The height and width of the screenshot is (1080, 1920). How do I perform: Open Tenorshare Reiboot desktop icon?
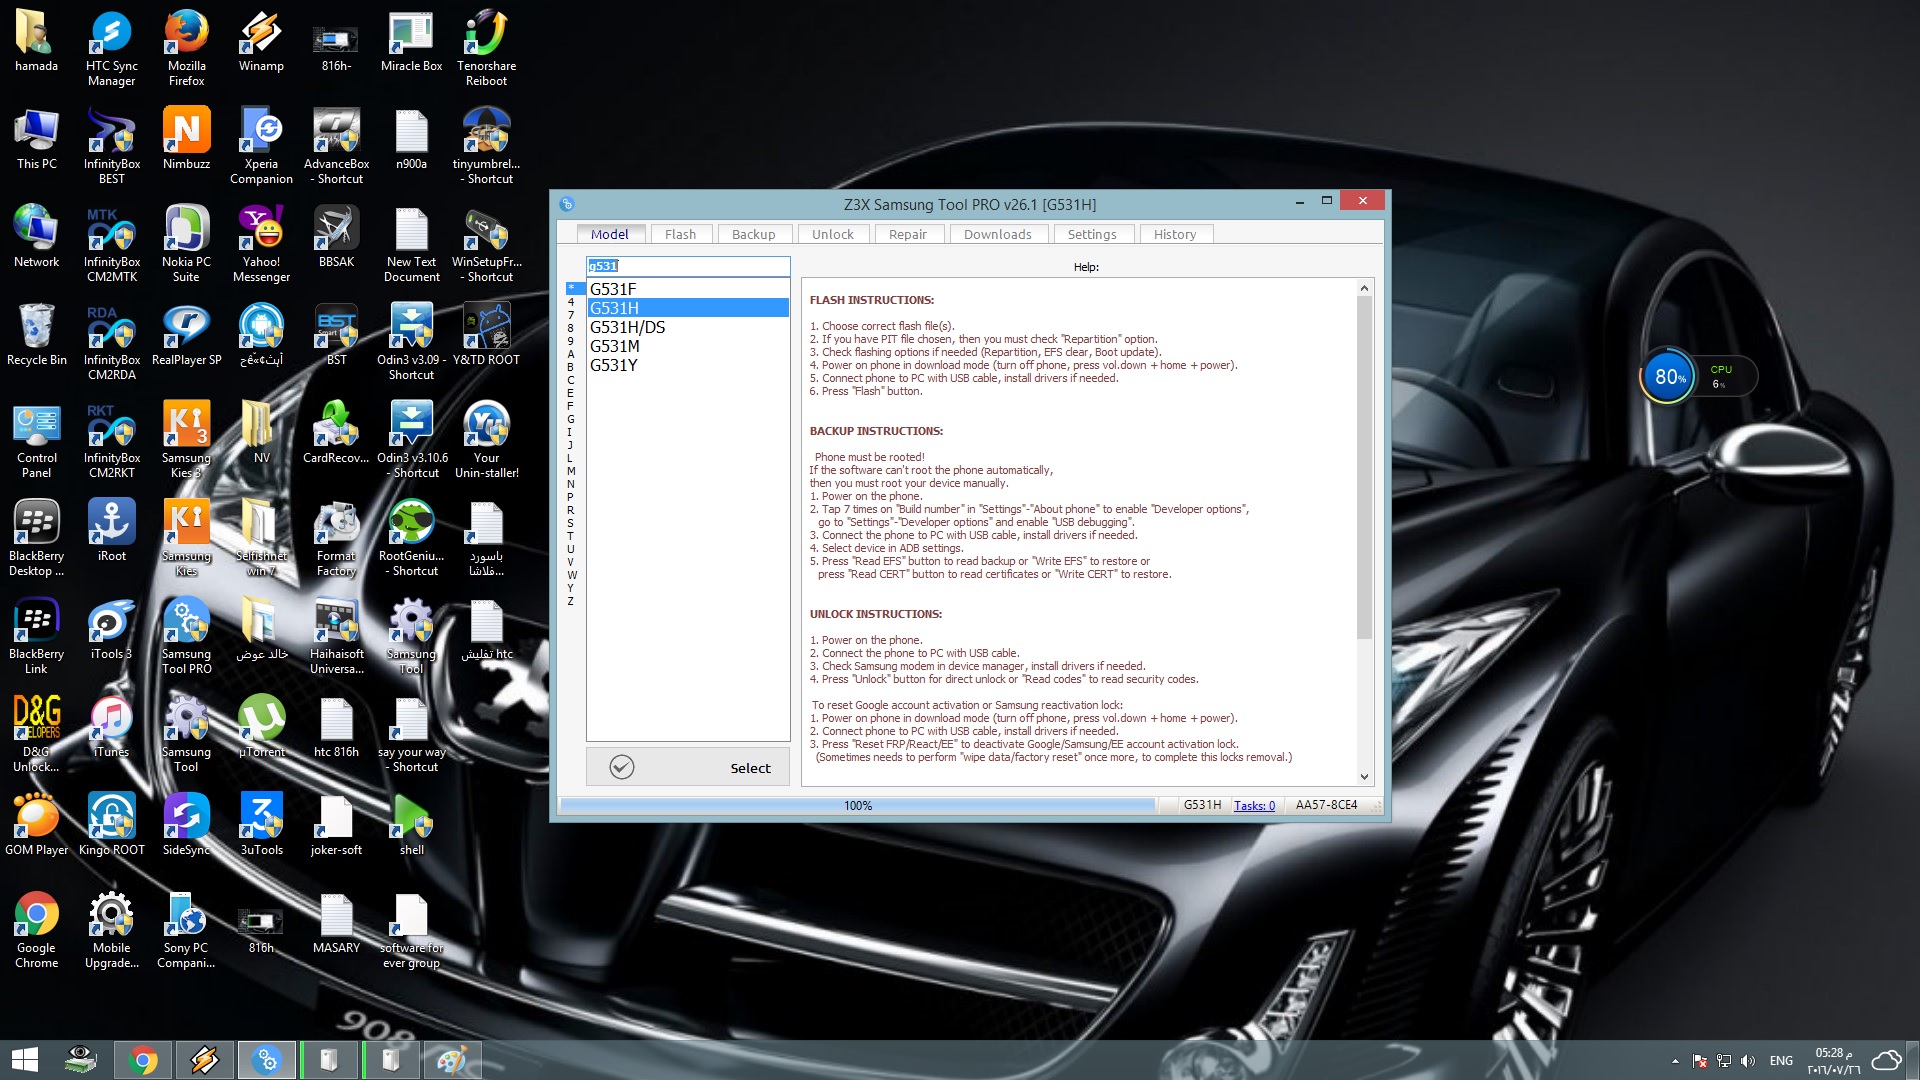486,48
